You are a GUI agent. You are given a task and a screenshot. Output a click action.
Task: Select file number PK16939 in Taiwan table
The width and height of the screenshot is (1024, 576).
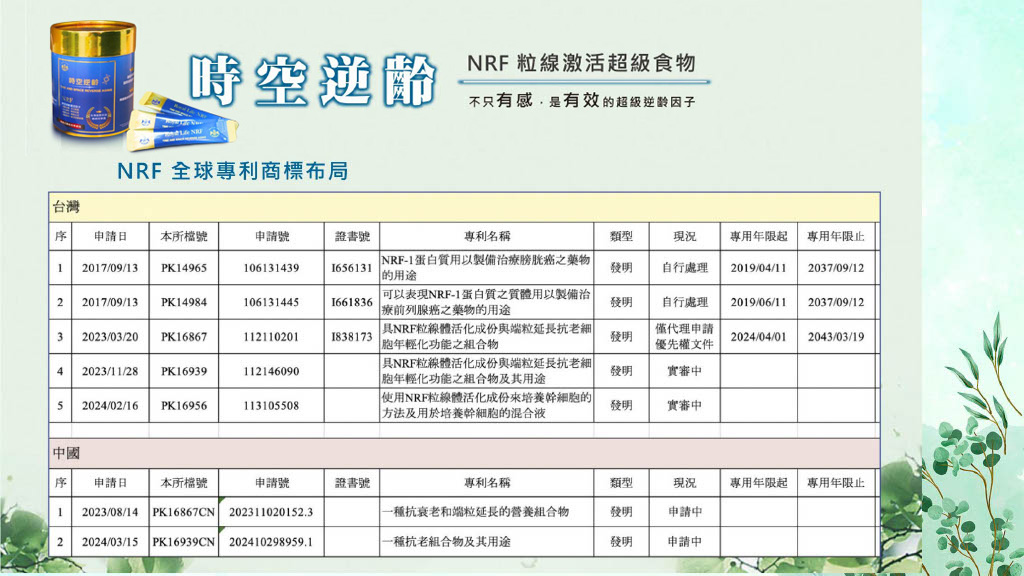184,371
